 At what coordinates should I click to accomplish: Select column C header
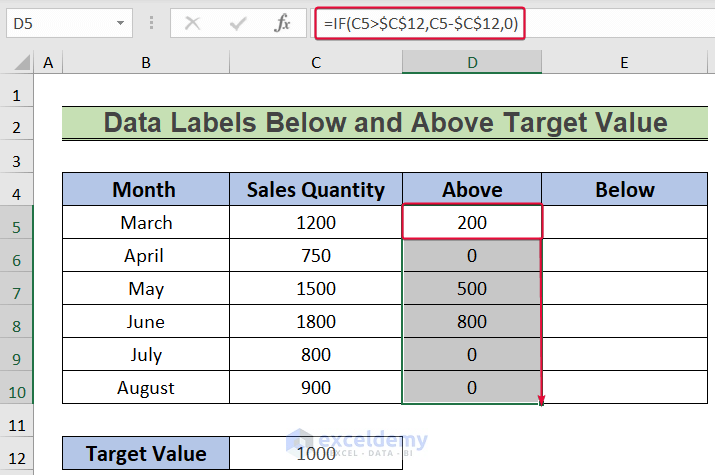[316, 63]
